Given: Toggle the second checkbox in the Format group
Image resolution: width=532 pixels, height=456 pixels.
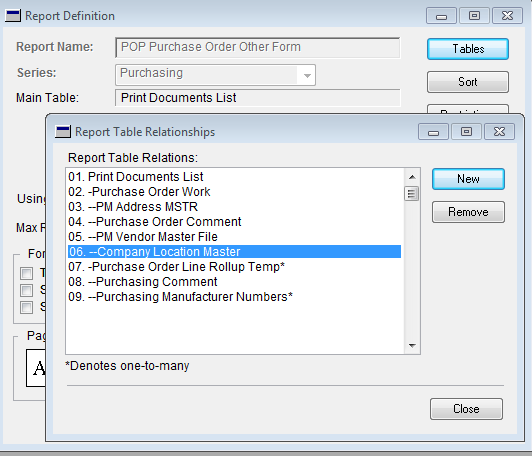Looking at the screenshot, I should pyautogui.click(x=26, y=290).
